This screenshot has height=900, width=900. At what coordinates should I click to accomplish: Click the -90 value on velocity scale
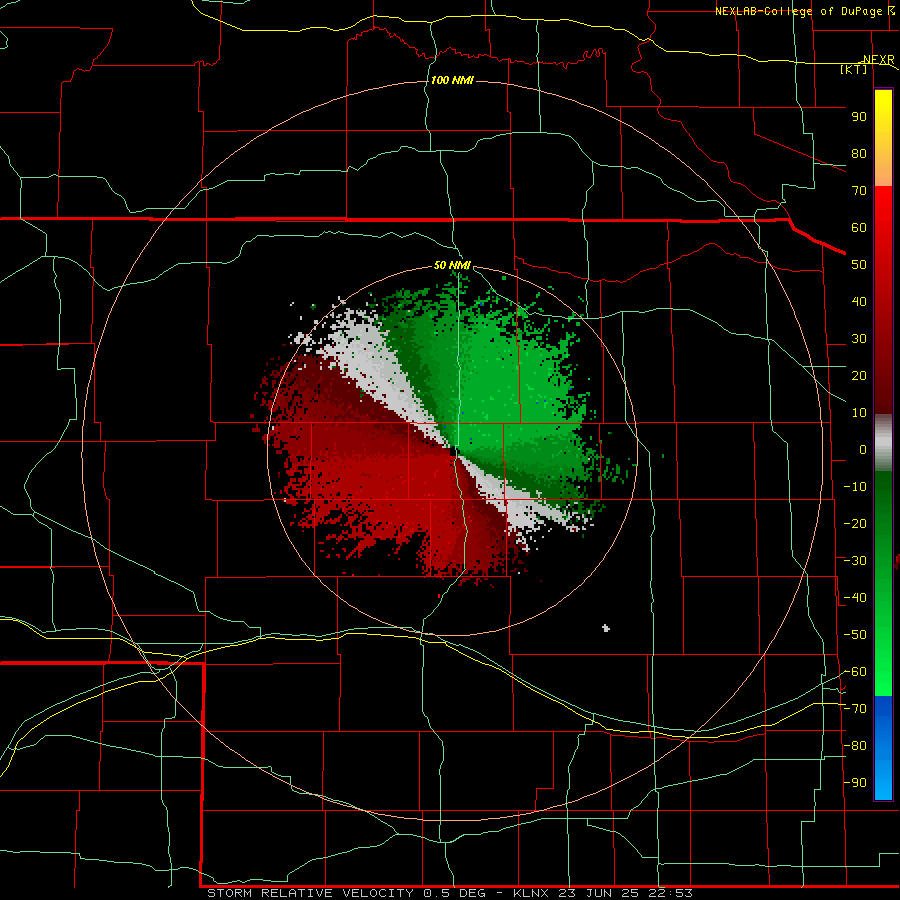pyautogui.click(x=855, y=783)
